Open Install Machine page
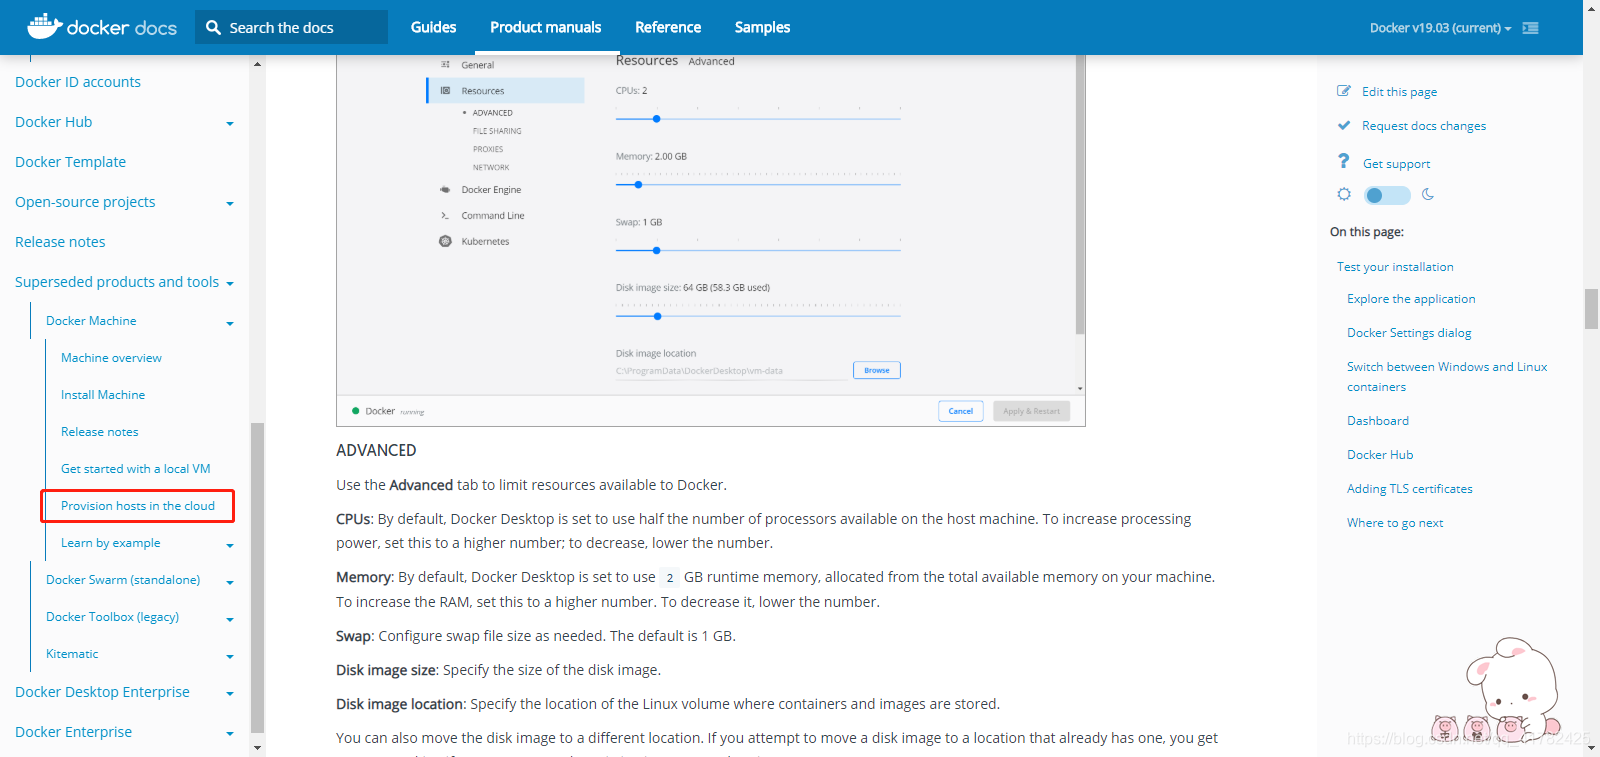Screen dimensions: 1600x757 coord(103,395)
